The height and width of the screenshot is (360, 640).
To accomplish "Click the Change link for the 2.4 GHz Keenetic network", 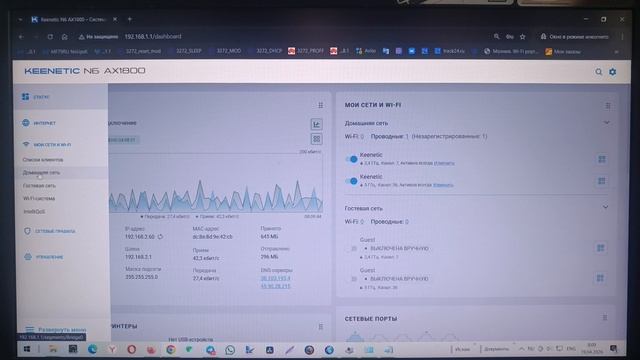I will (444, 163).
